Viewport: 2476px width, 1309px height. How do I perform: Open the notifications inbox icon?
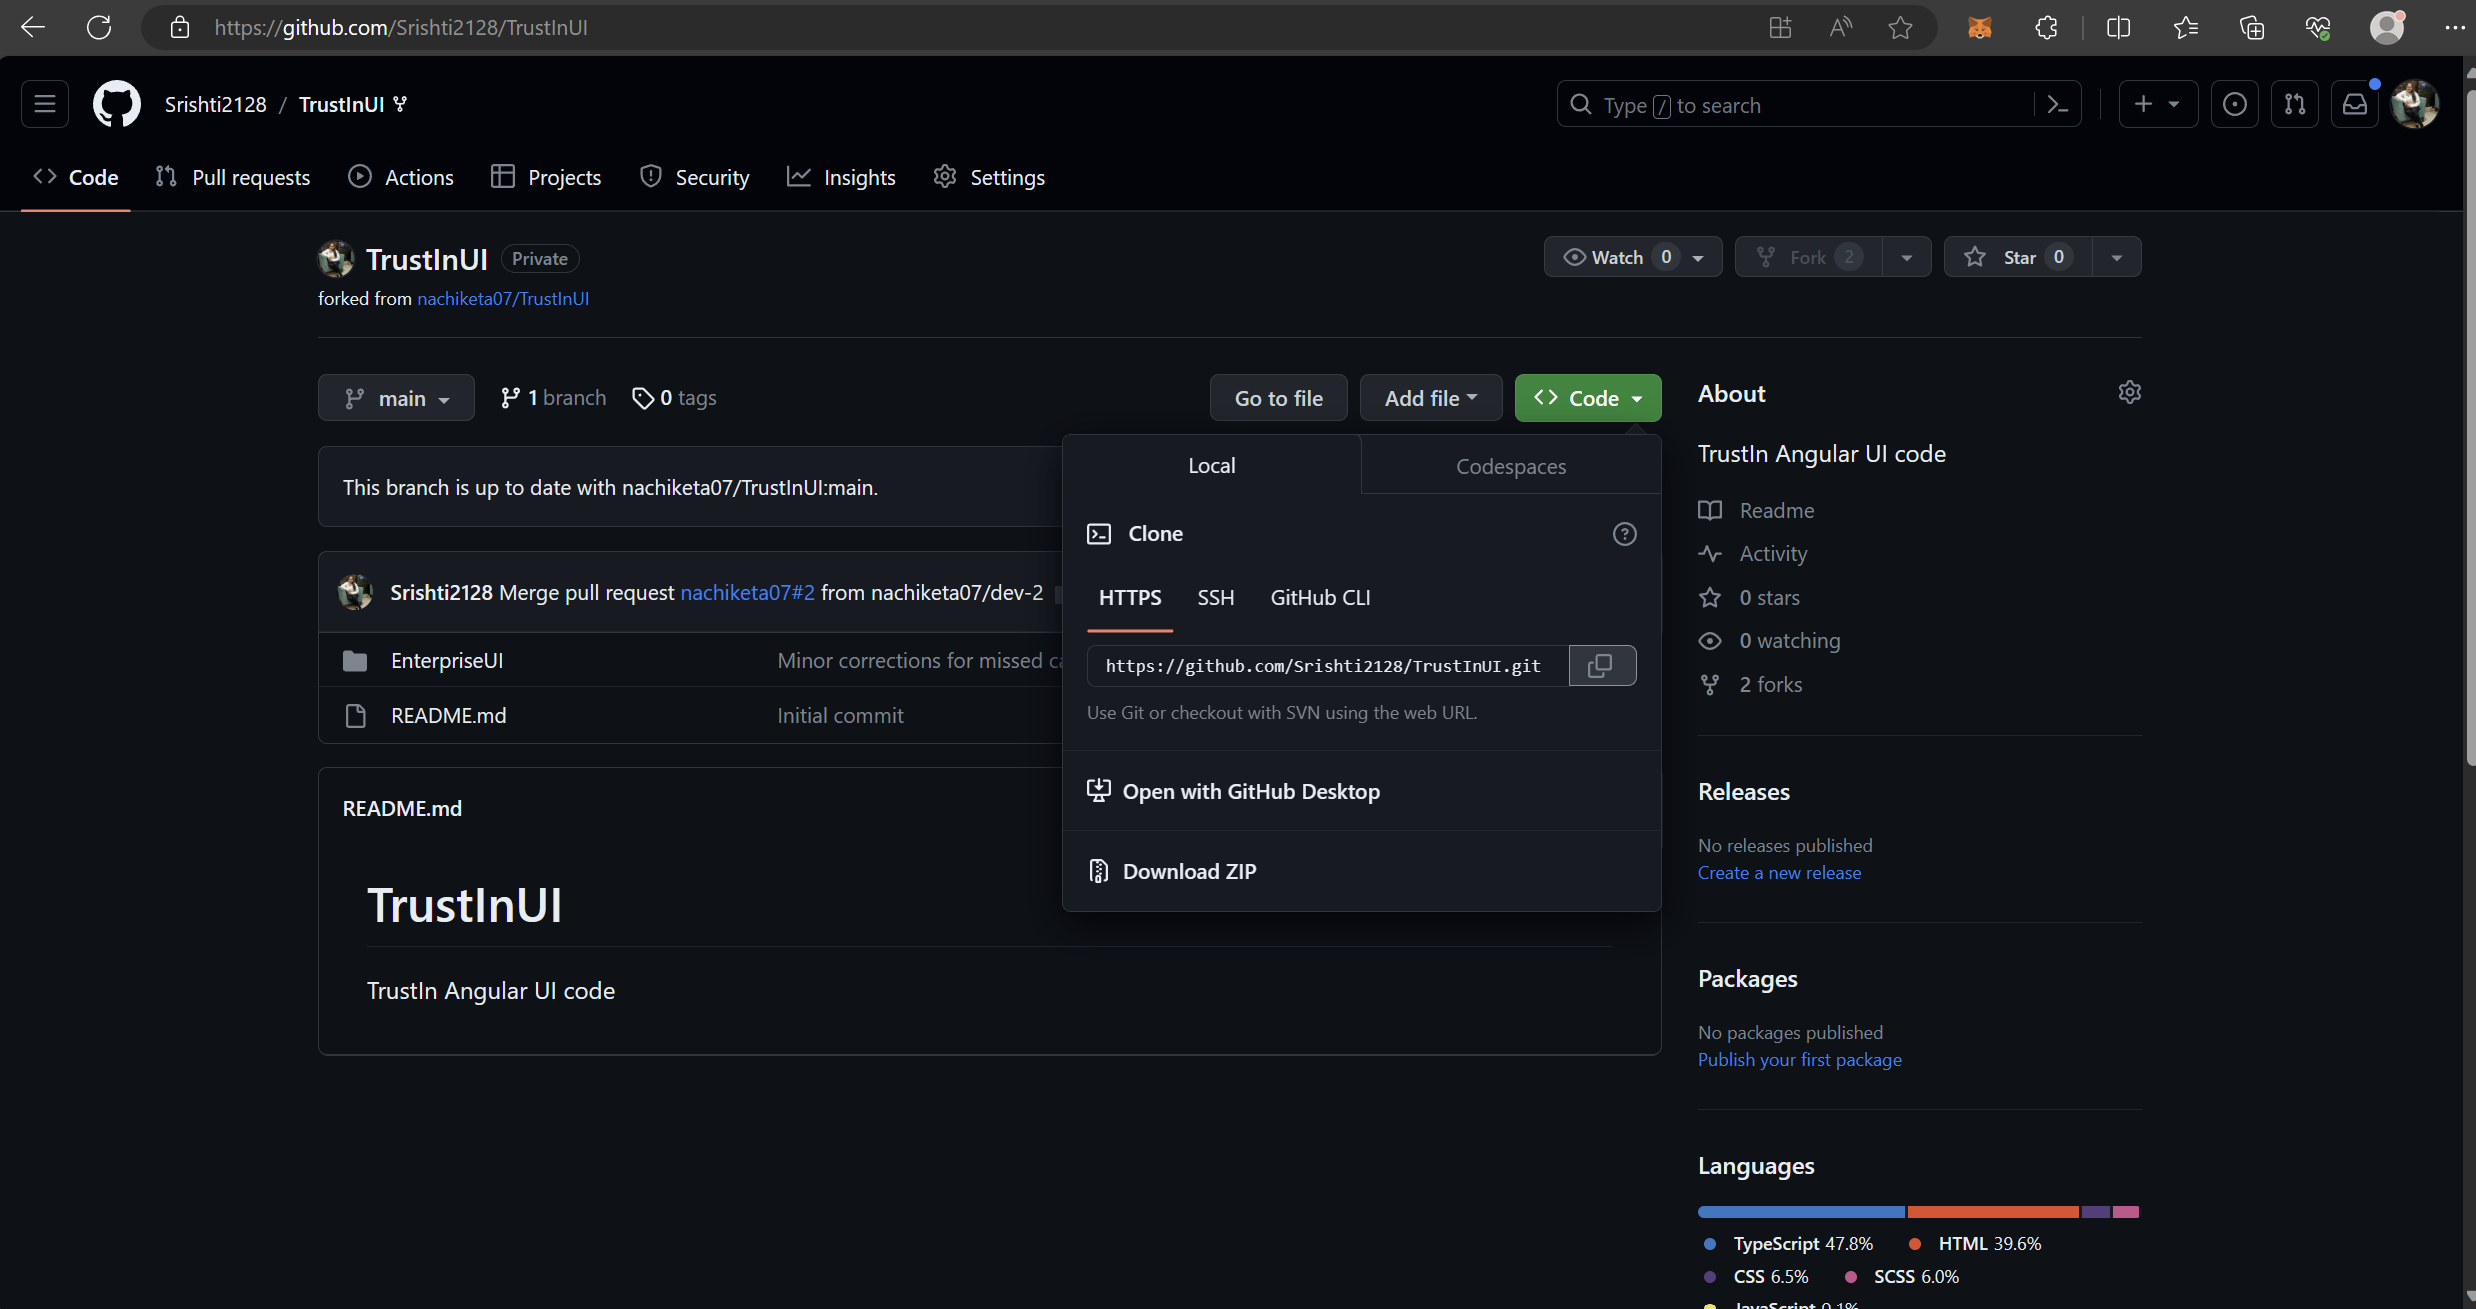(2354, 104)
